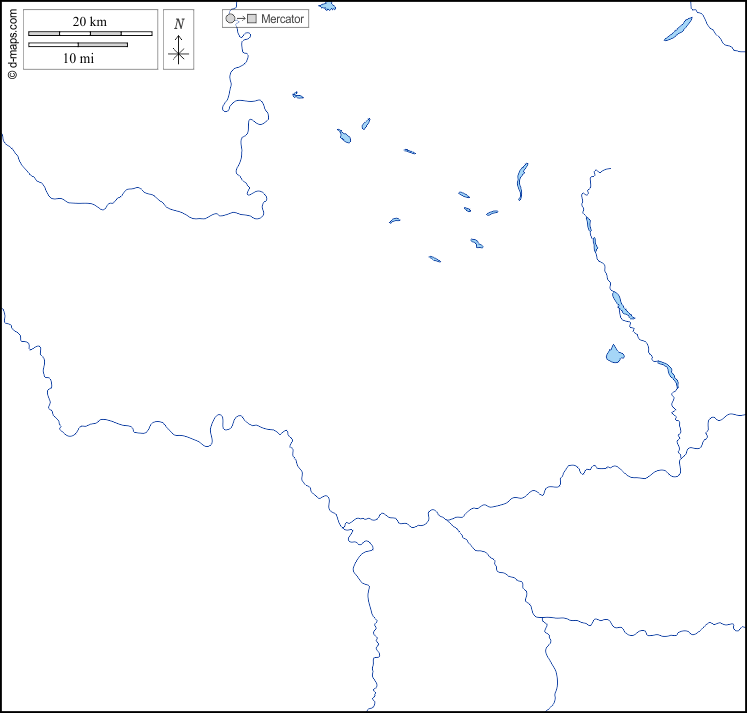The height and width of the screenshot is (713, 747).
Task: Click the small lake nearest the northwestern river
Action: 298,96
